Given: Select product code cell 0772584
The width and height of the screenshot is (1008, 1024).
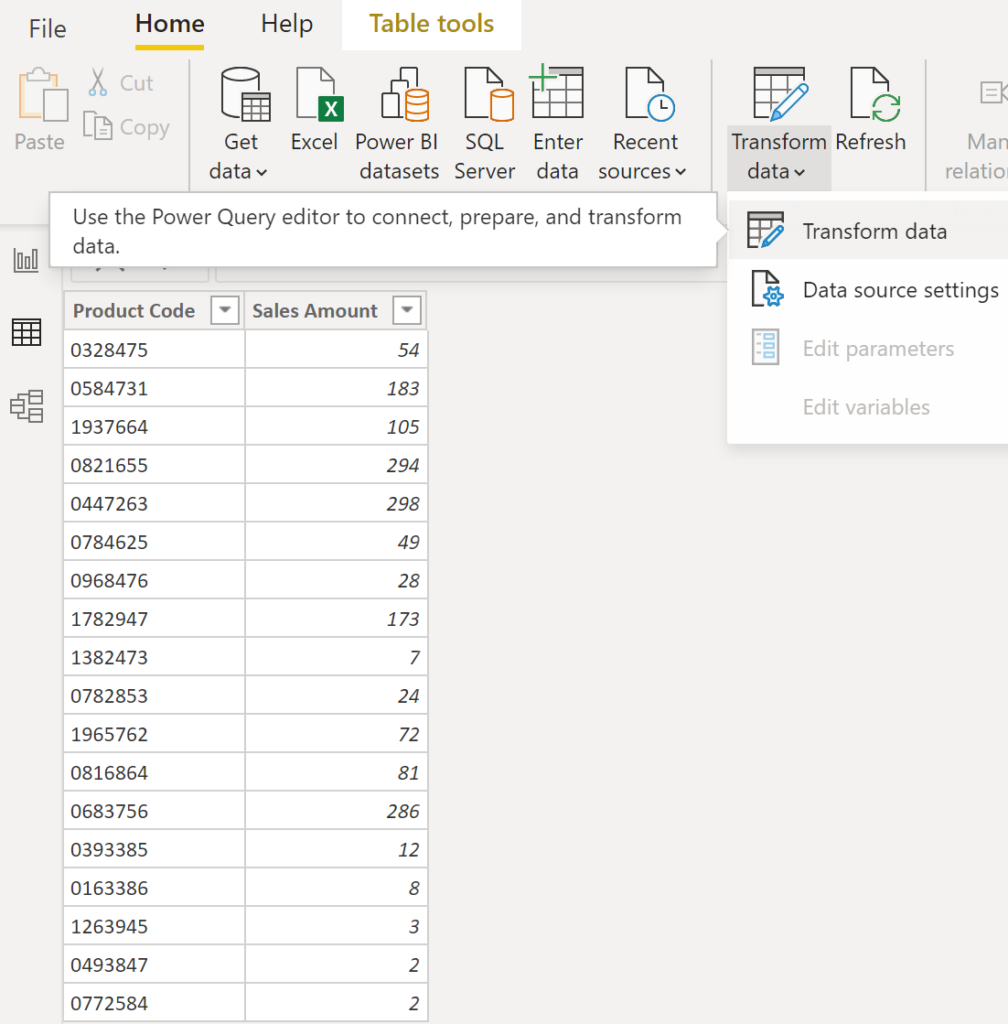Looking at the screenshot, I should pos(154,1004).
